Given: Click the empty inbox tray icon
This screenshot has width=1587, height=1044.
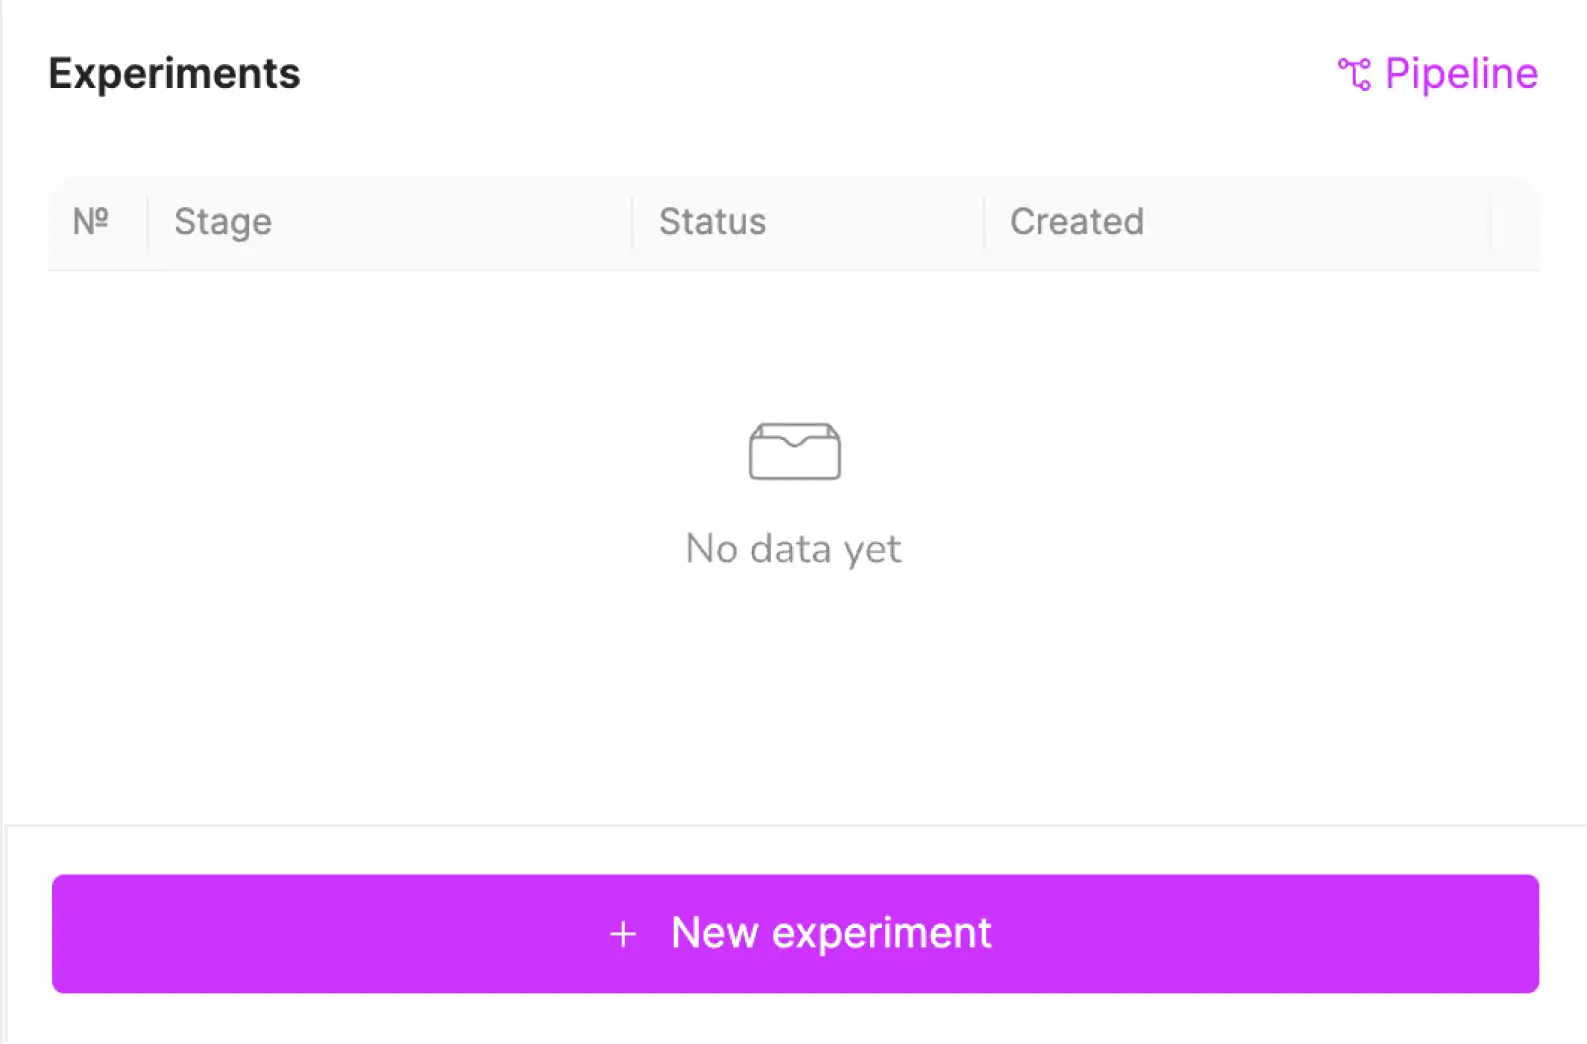Looking at the screenshot, I should 794,452.
